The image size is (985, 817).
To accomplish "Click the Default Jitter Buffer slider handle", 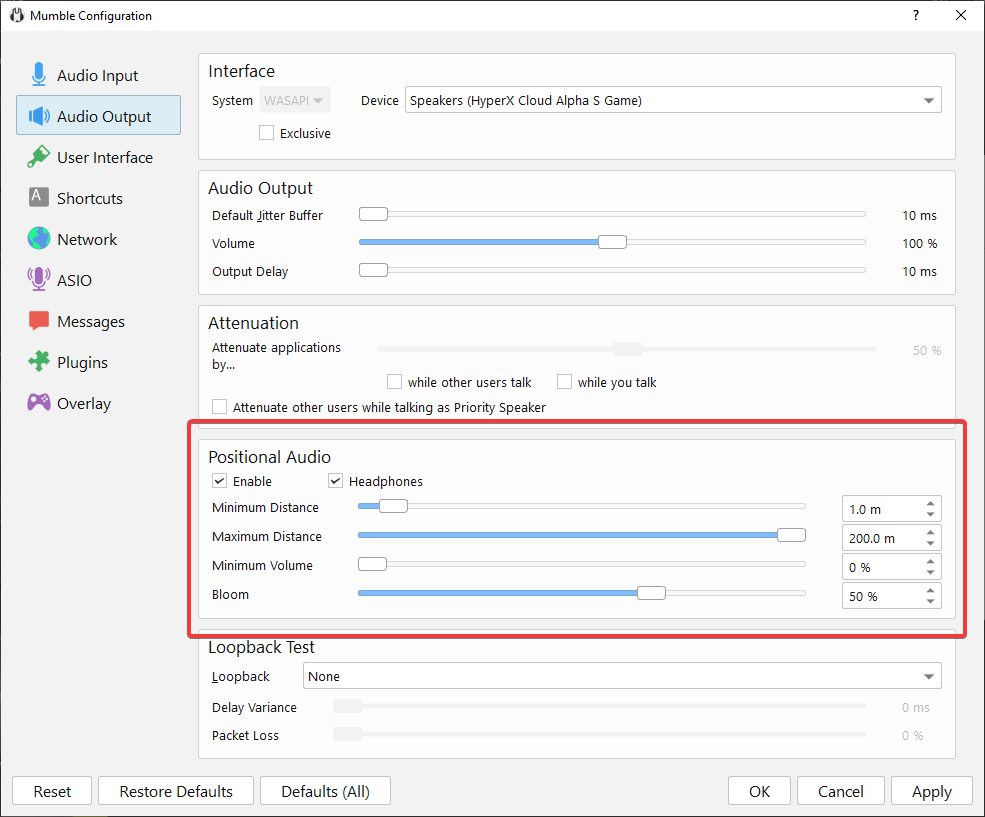I will pos(373,214).
